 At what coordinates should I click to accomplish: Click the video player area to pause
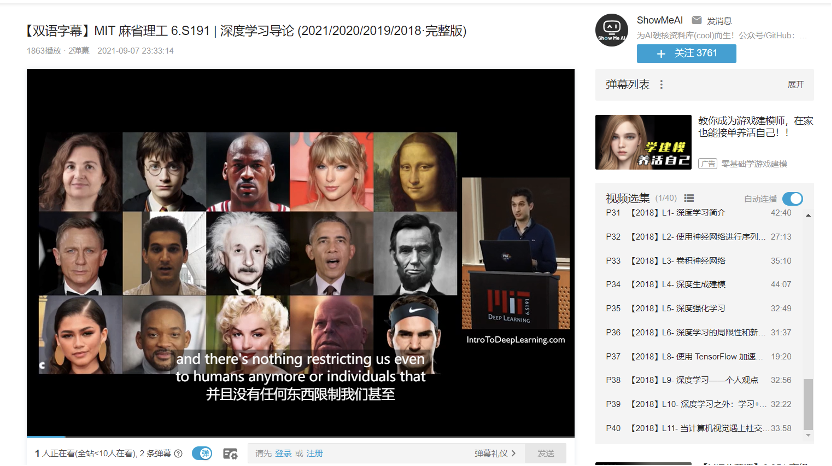click(x=301, y=252)
